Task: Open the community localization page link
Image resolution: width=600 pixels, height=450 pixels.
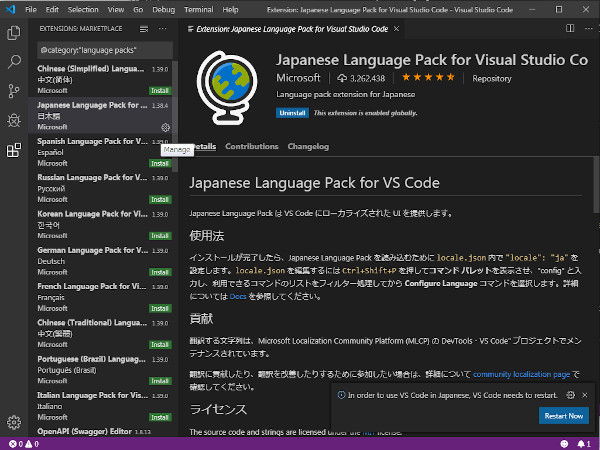Action: pyautogui.click(x=521, y=374)
